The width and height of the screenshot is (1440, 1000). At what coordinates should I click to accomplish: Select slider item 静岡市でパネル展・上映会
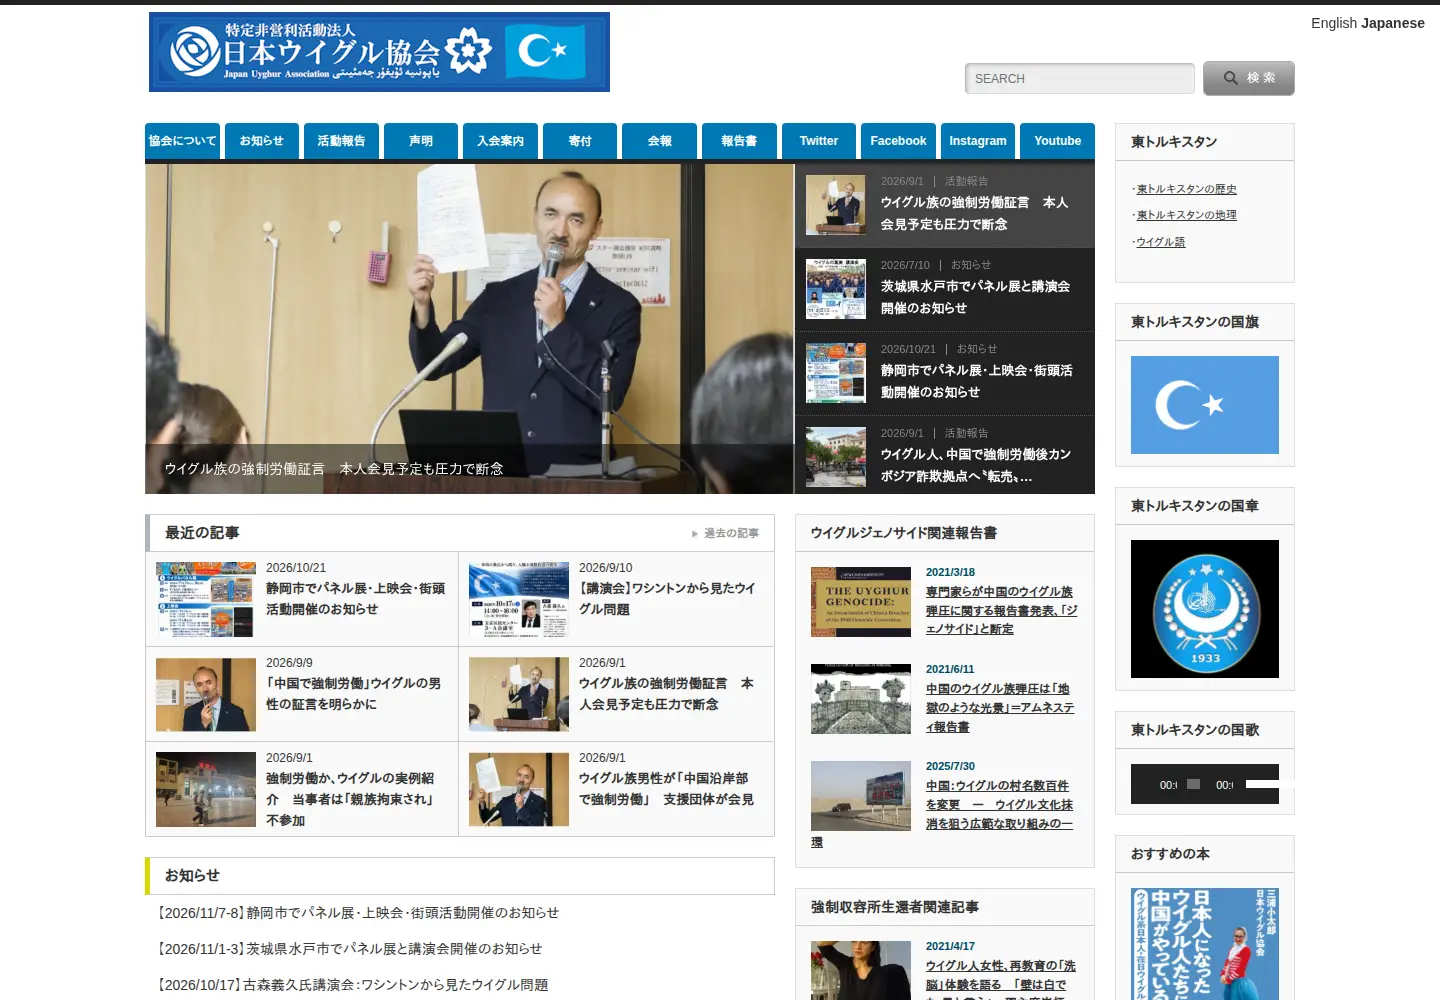point(945,374)
